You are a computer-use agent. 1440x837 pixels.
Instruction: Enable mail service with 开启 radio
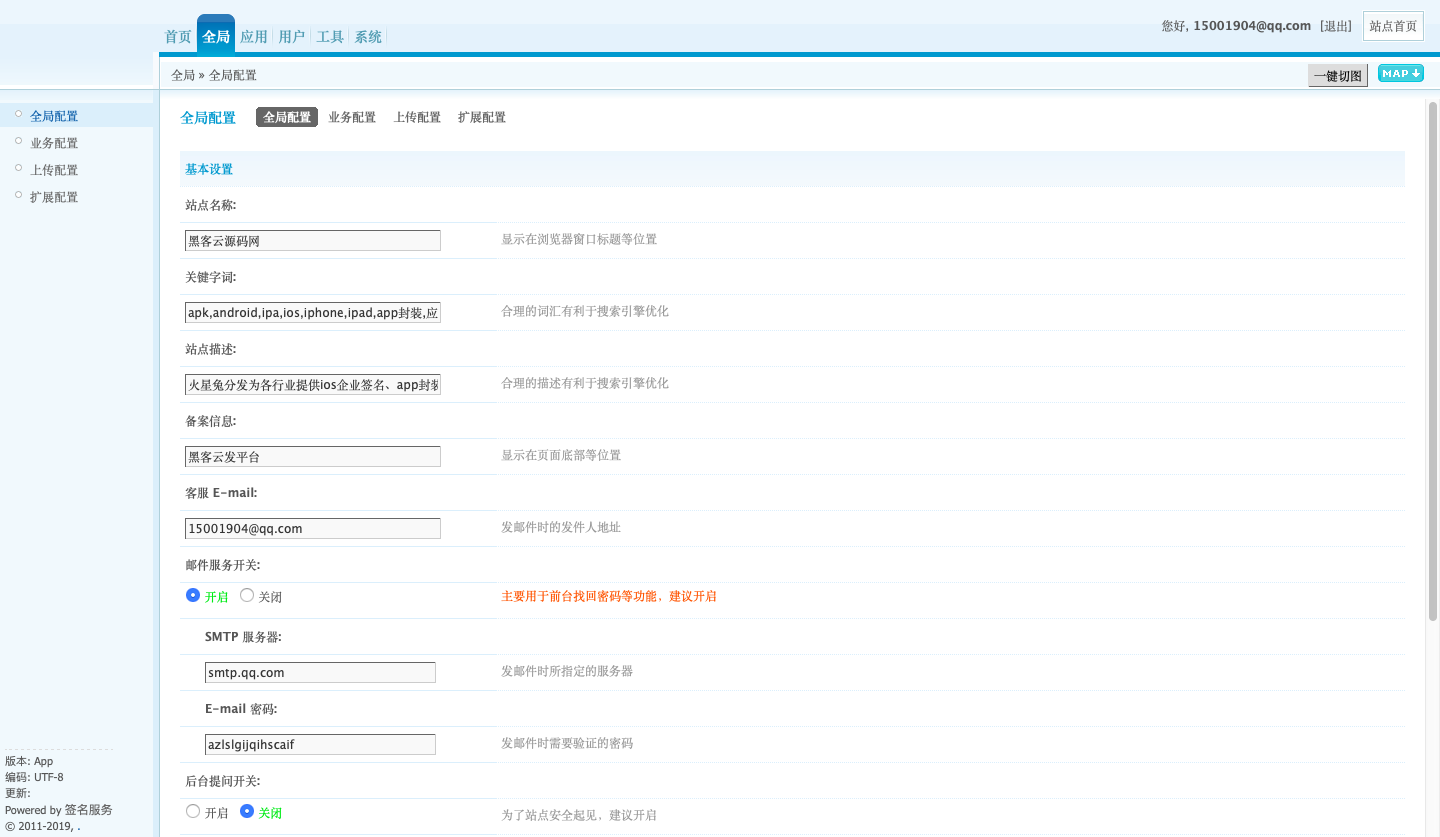pyautogui.click(x=193, y=595)
